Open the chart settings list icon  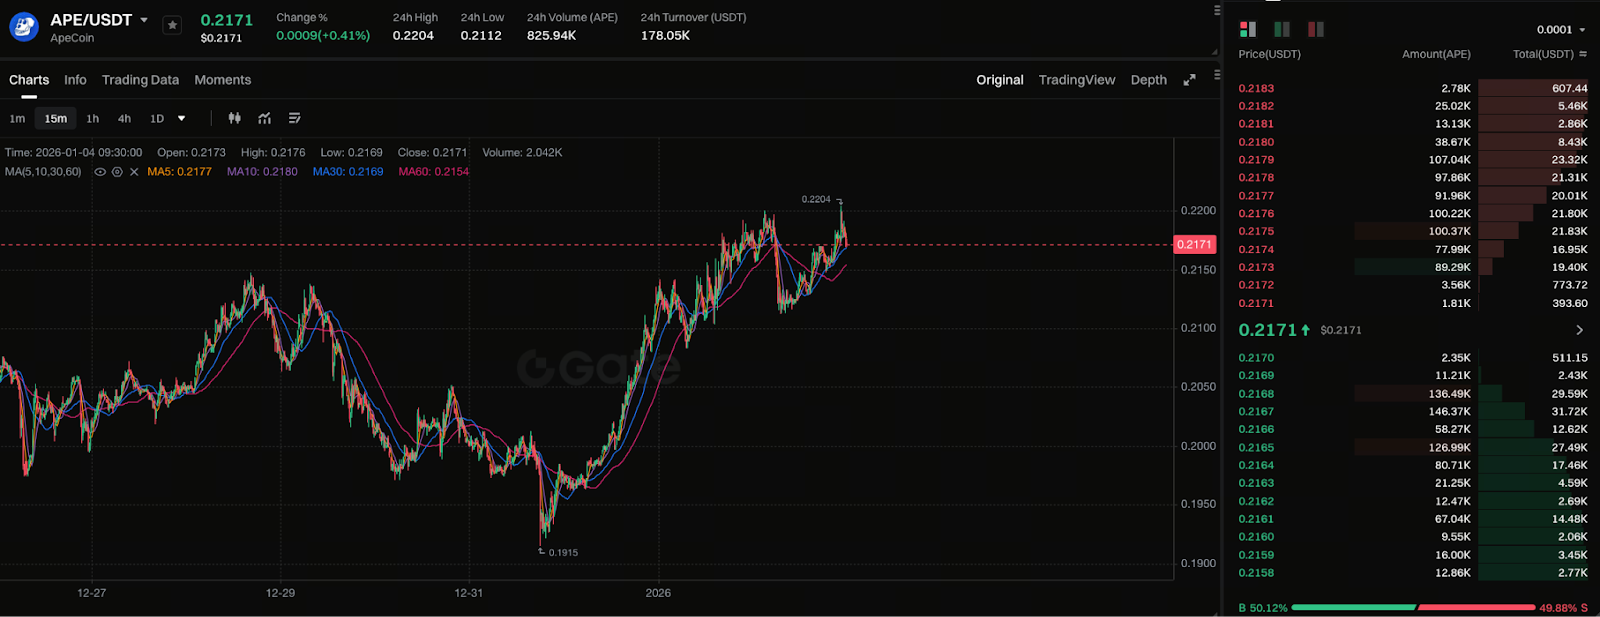click(x=294, y=118)
